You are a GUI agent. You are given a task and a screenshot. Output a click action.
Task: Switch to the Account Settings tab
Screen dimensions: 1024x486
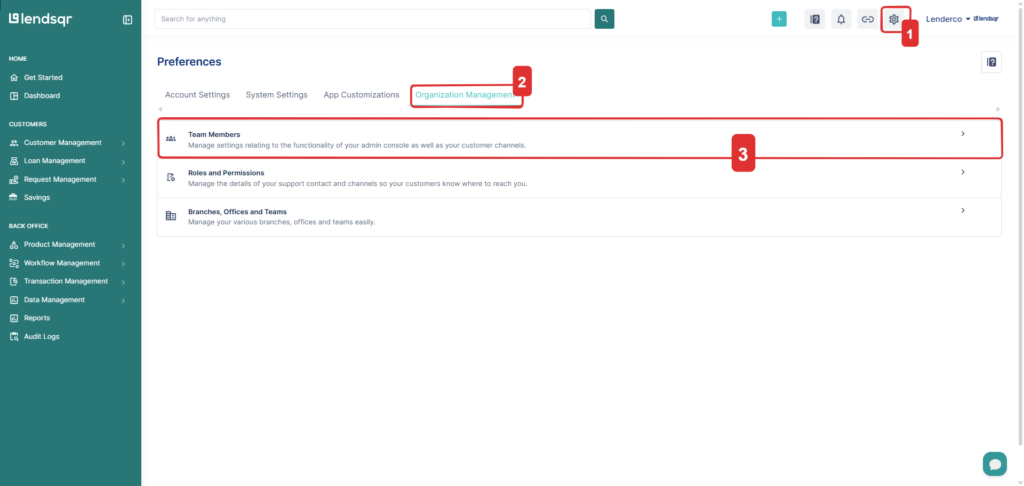pos(197,95)
